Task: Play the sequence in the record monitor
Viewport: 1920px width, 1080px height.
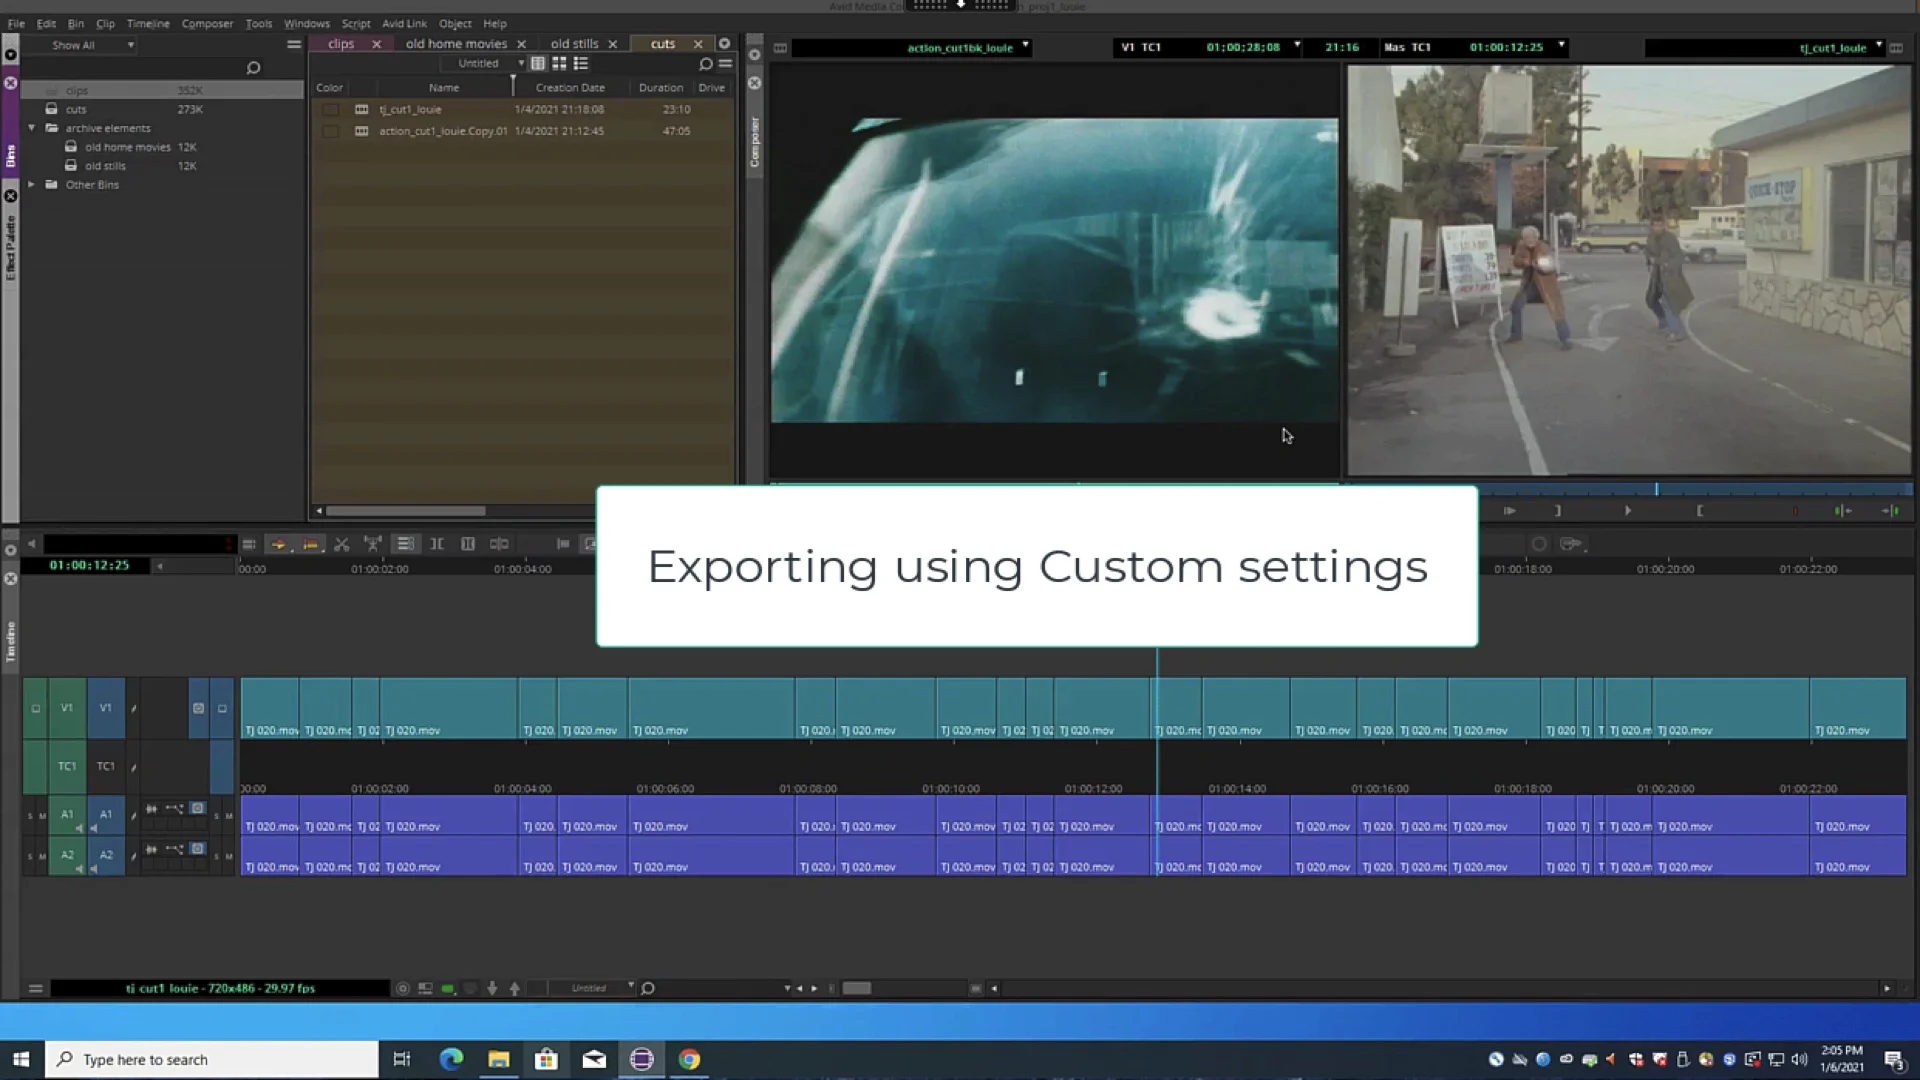Action: click(1628, 511)
